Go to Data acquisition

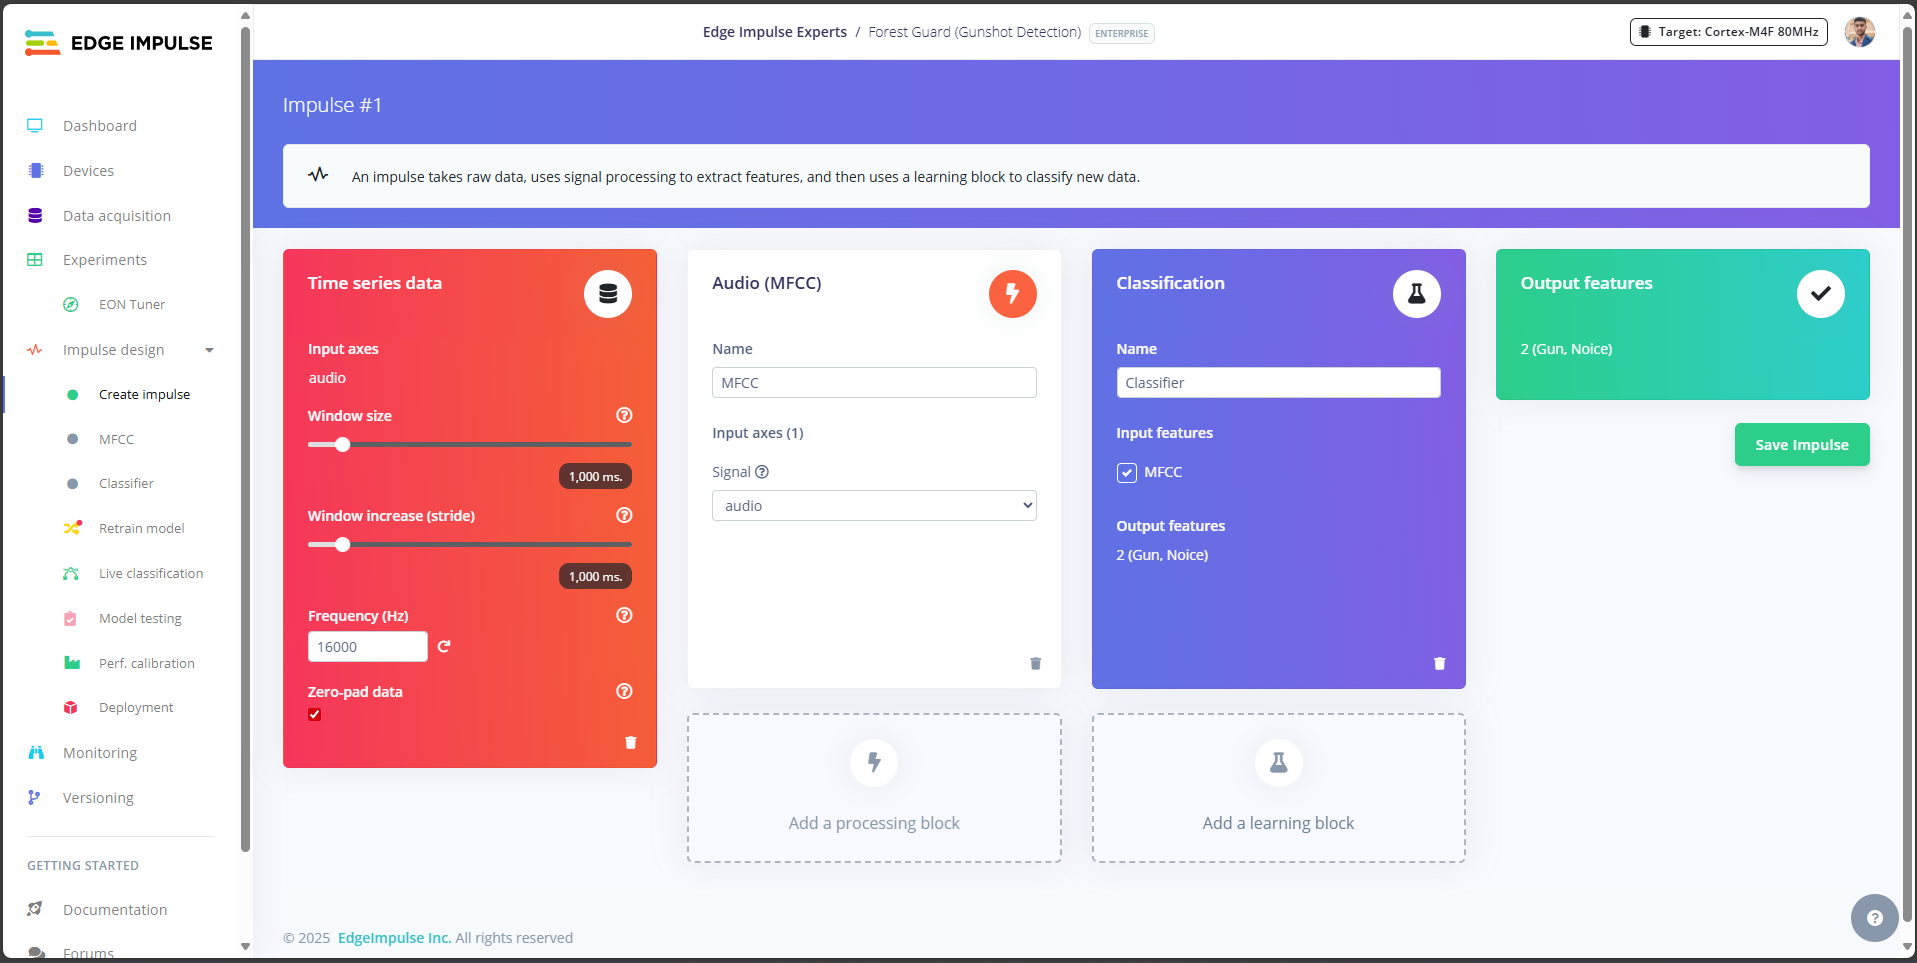[117, 216]
